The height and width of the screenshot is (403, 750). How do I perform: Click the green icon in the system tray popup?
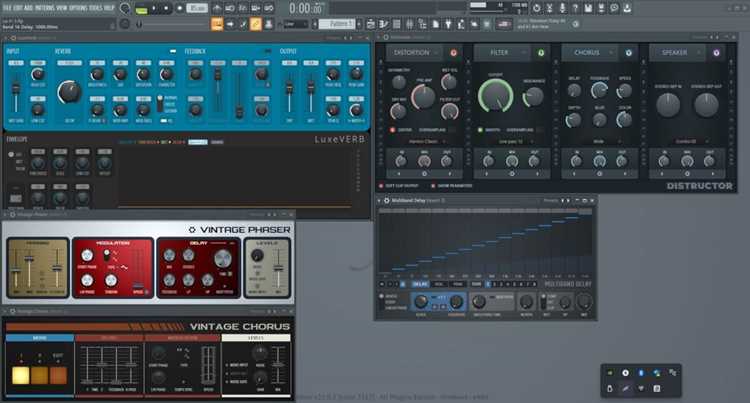tap(610, 372)
